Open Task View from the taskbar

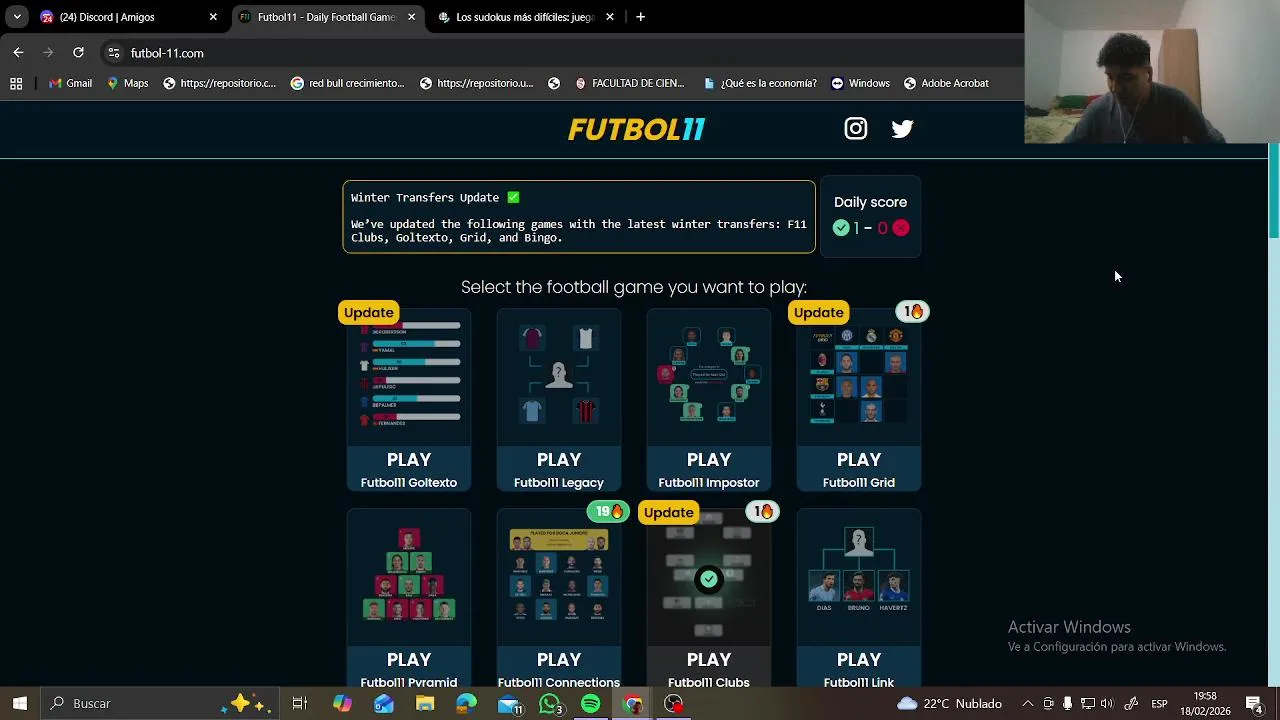[299, 703]
